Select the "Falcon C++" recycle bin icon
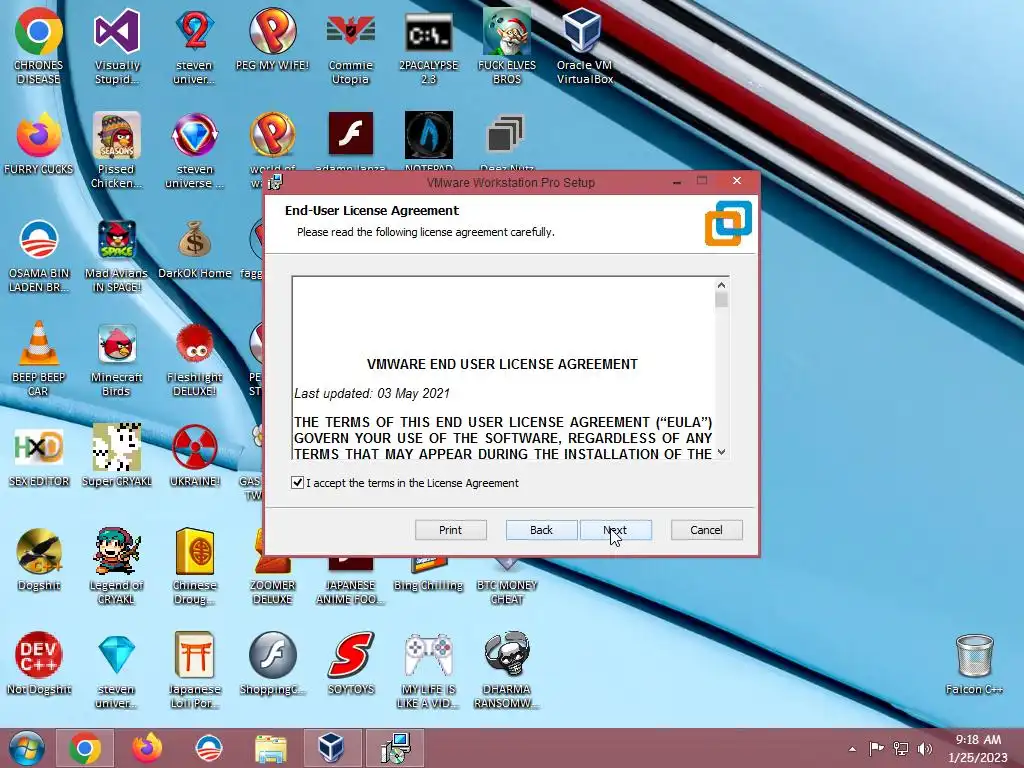 pyautogui.click(x=974, y=664)
